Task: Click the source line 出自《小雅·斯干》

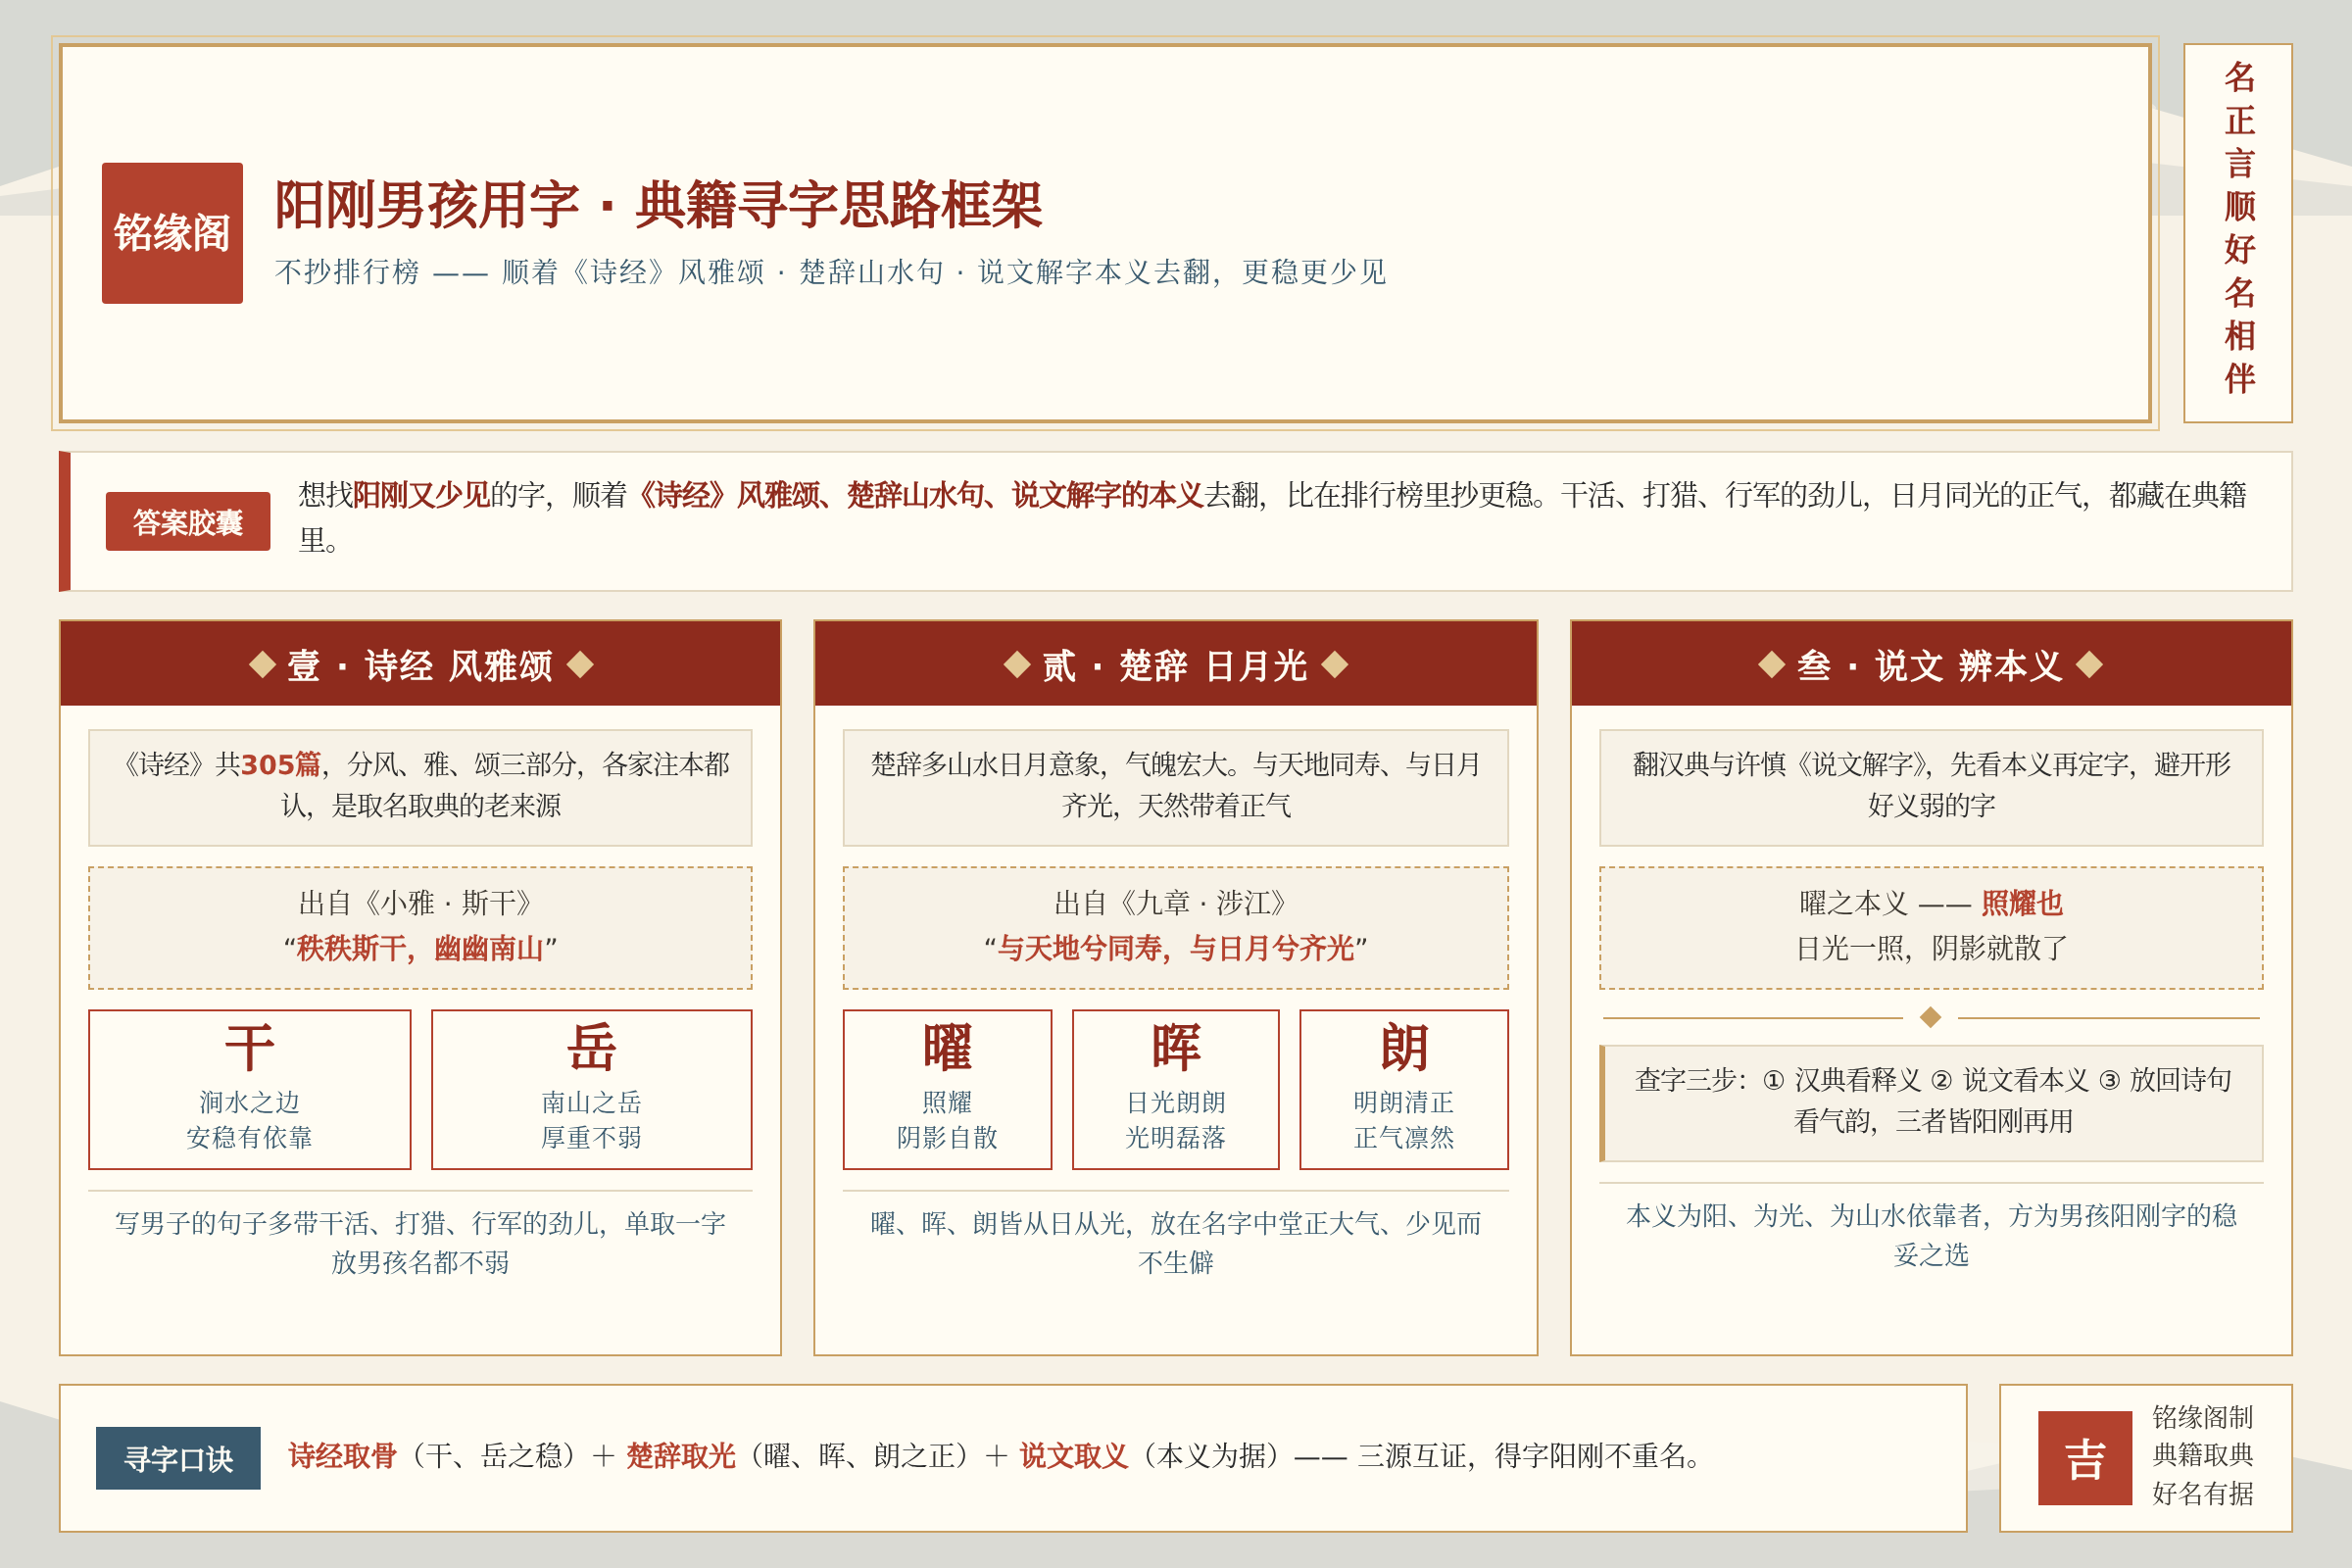Action: pos(420,903)
